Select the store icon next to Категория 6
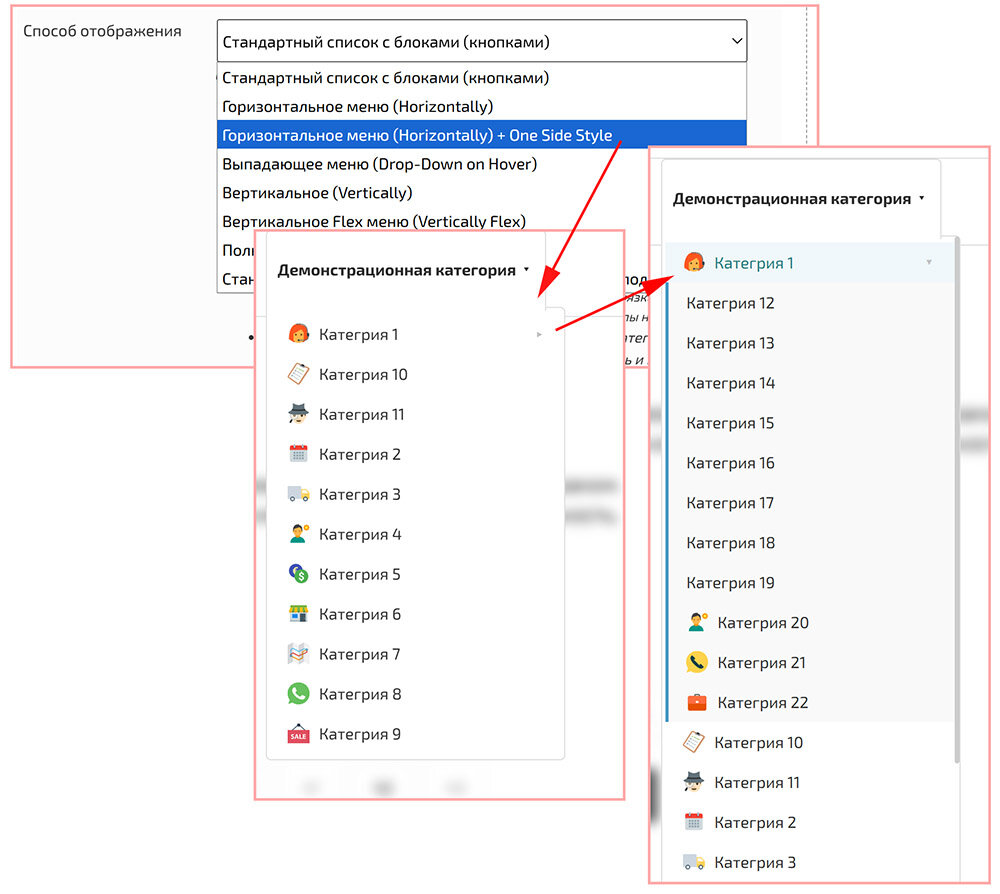Screen dimensions: 1000x894 [x=298, y=614]
